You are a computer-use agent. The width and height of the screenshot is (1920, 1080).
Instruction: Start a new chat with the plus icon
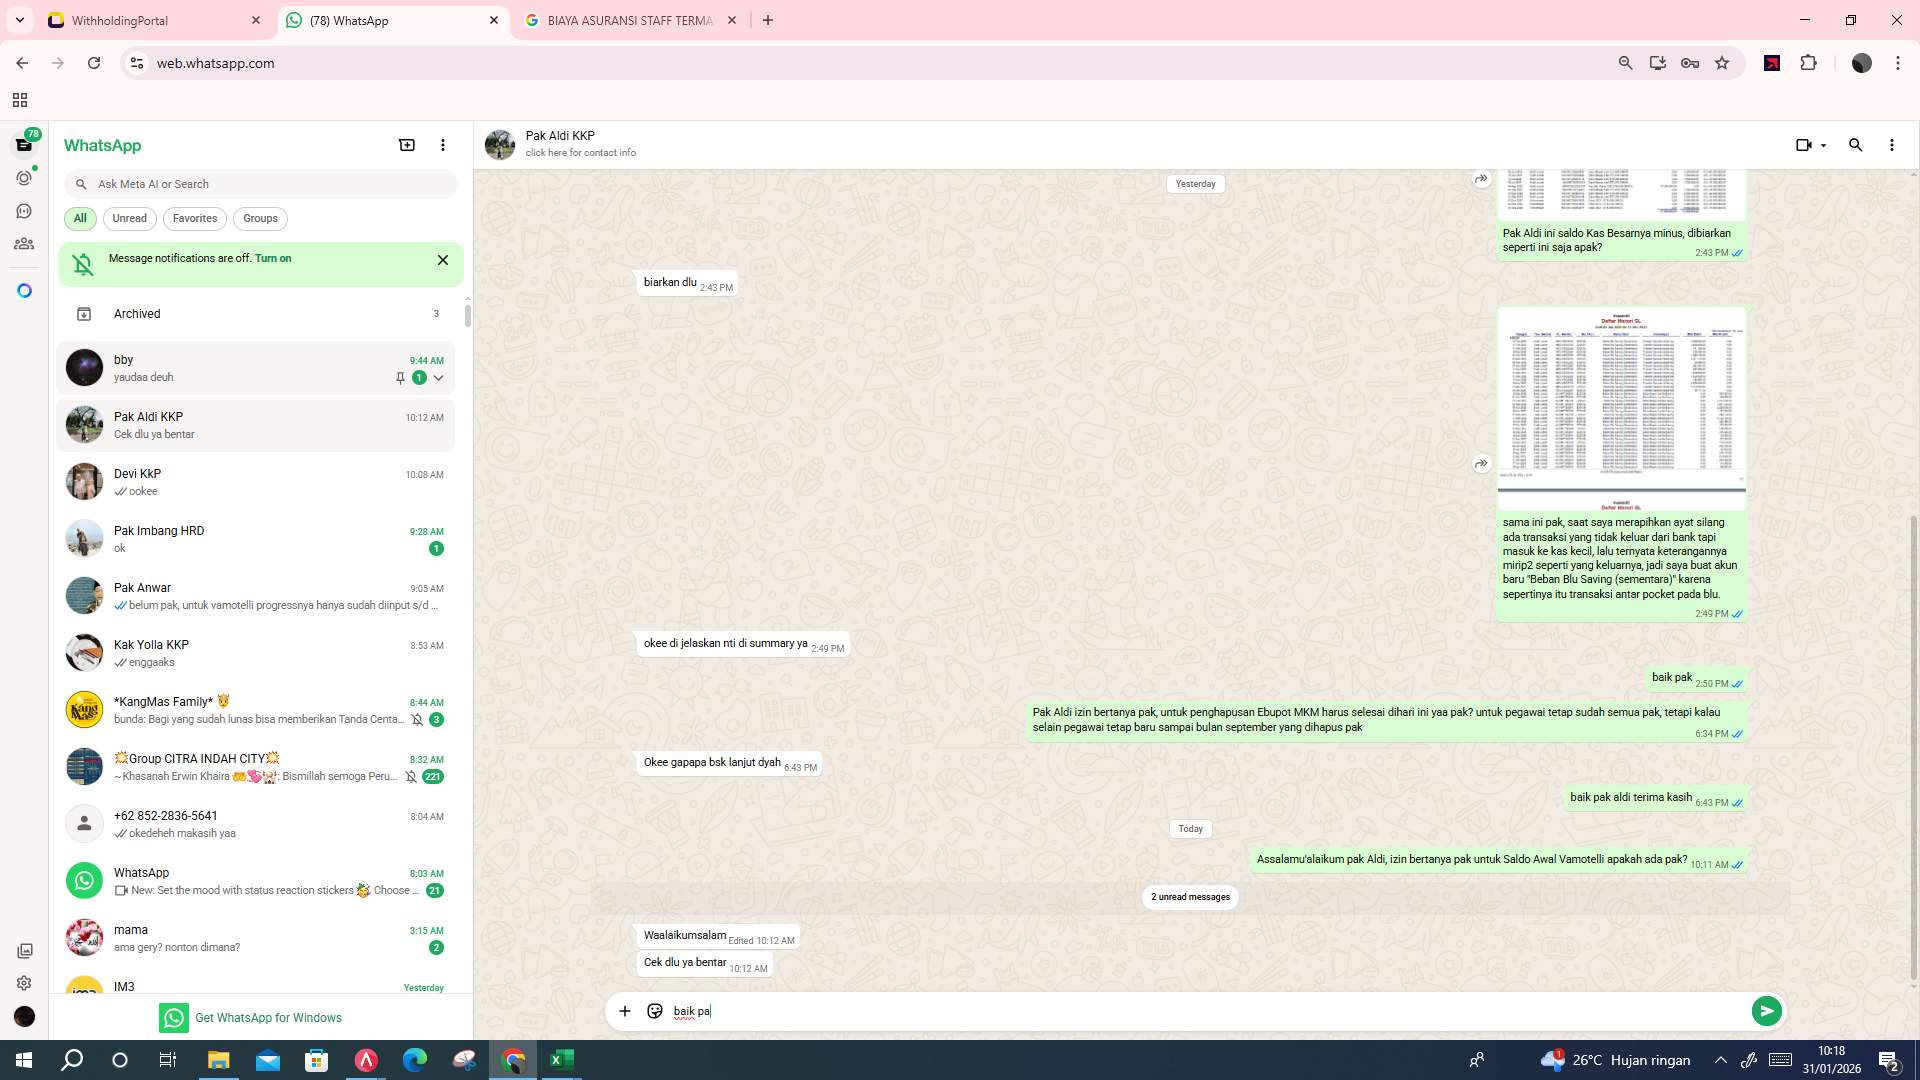click(407, 145)
